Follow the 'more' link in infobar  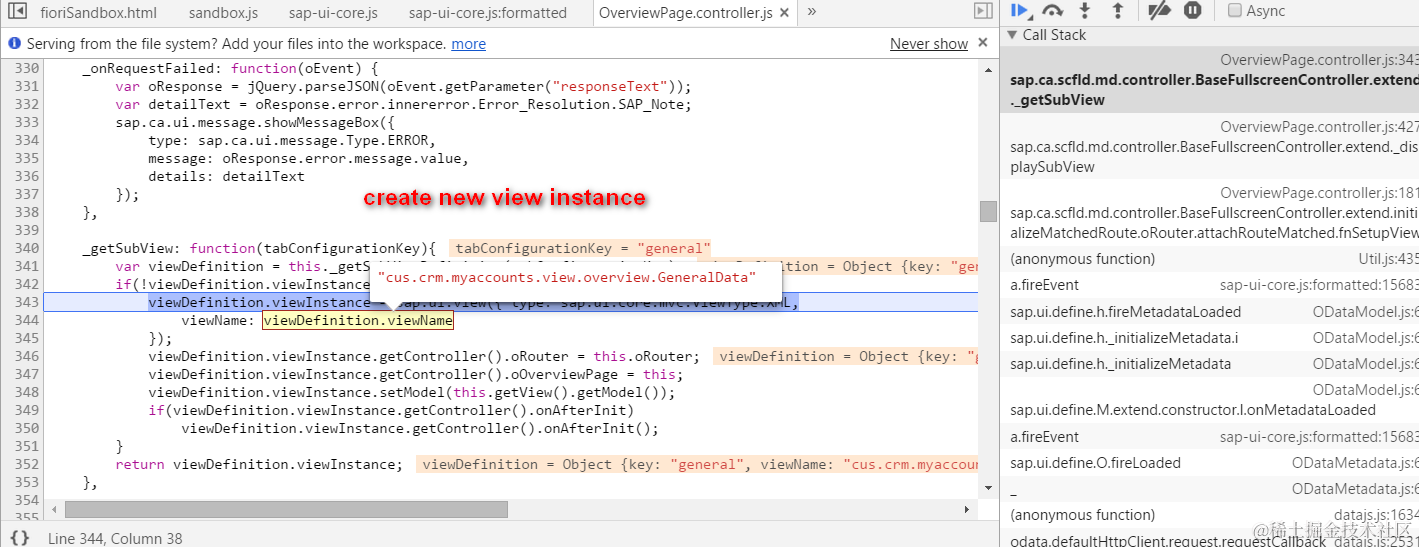(x=468, y=44)
